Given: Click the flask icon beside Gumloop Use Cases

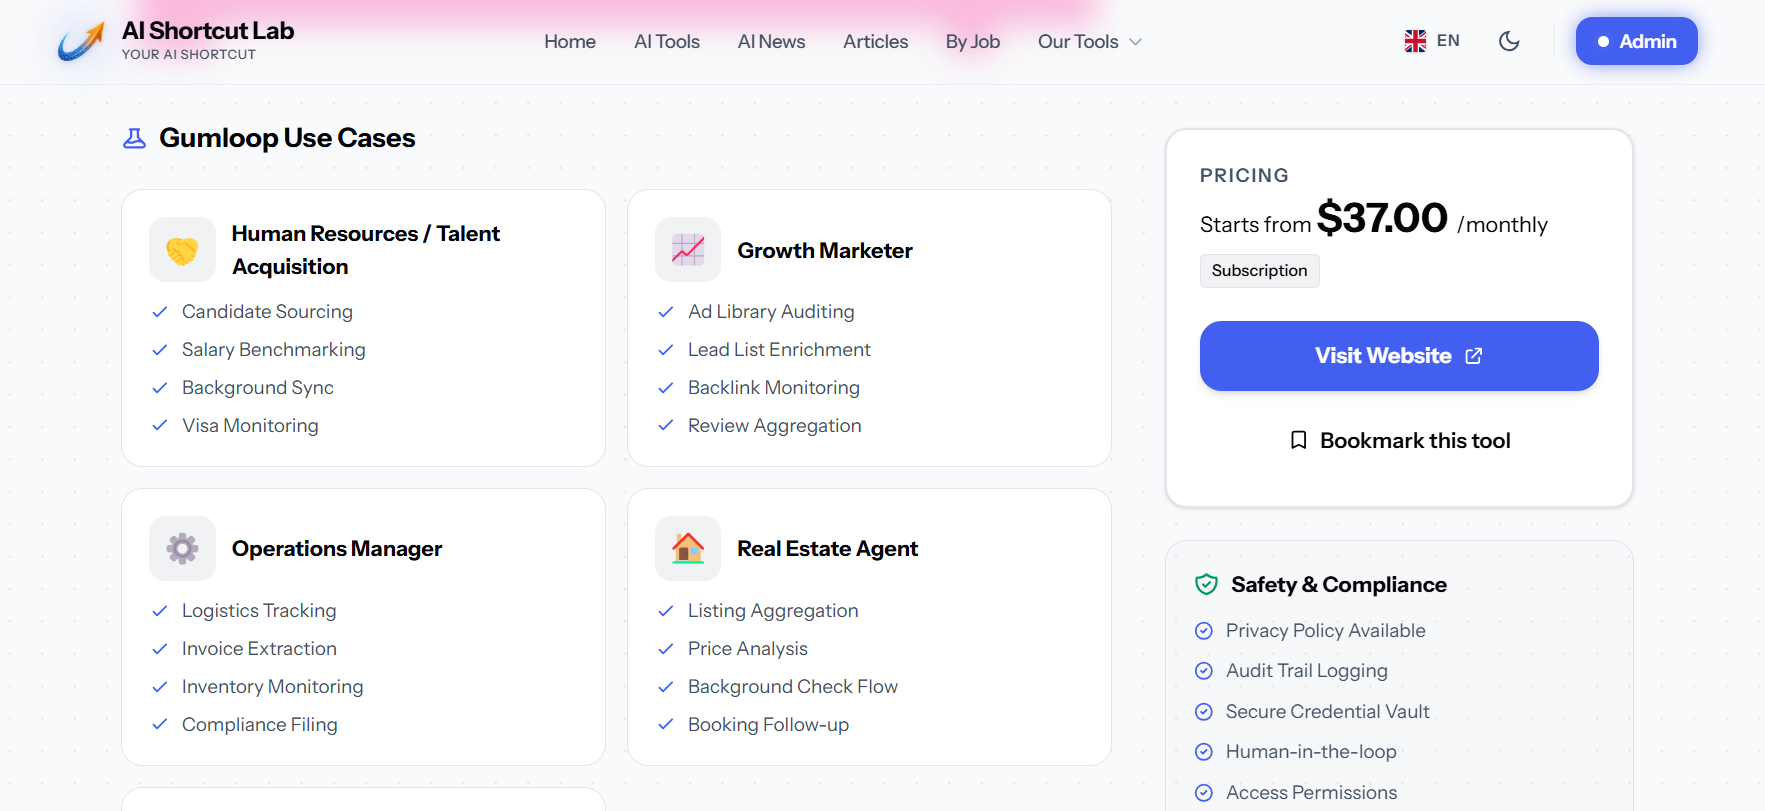Looking at the screenshot, I should tap(134, 138).
